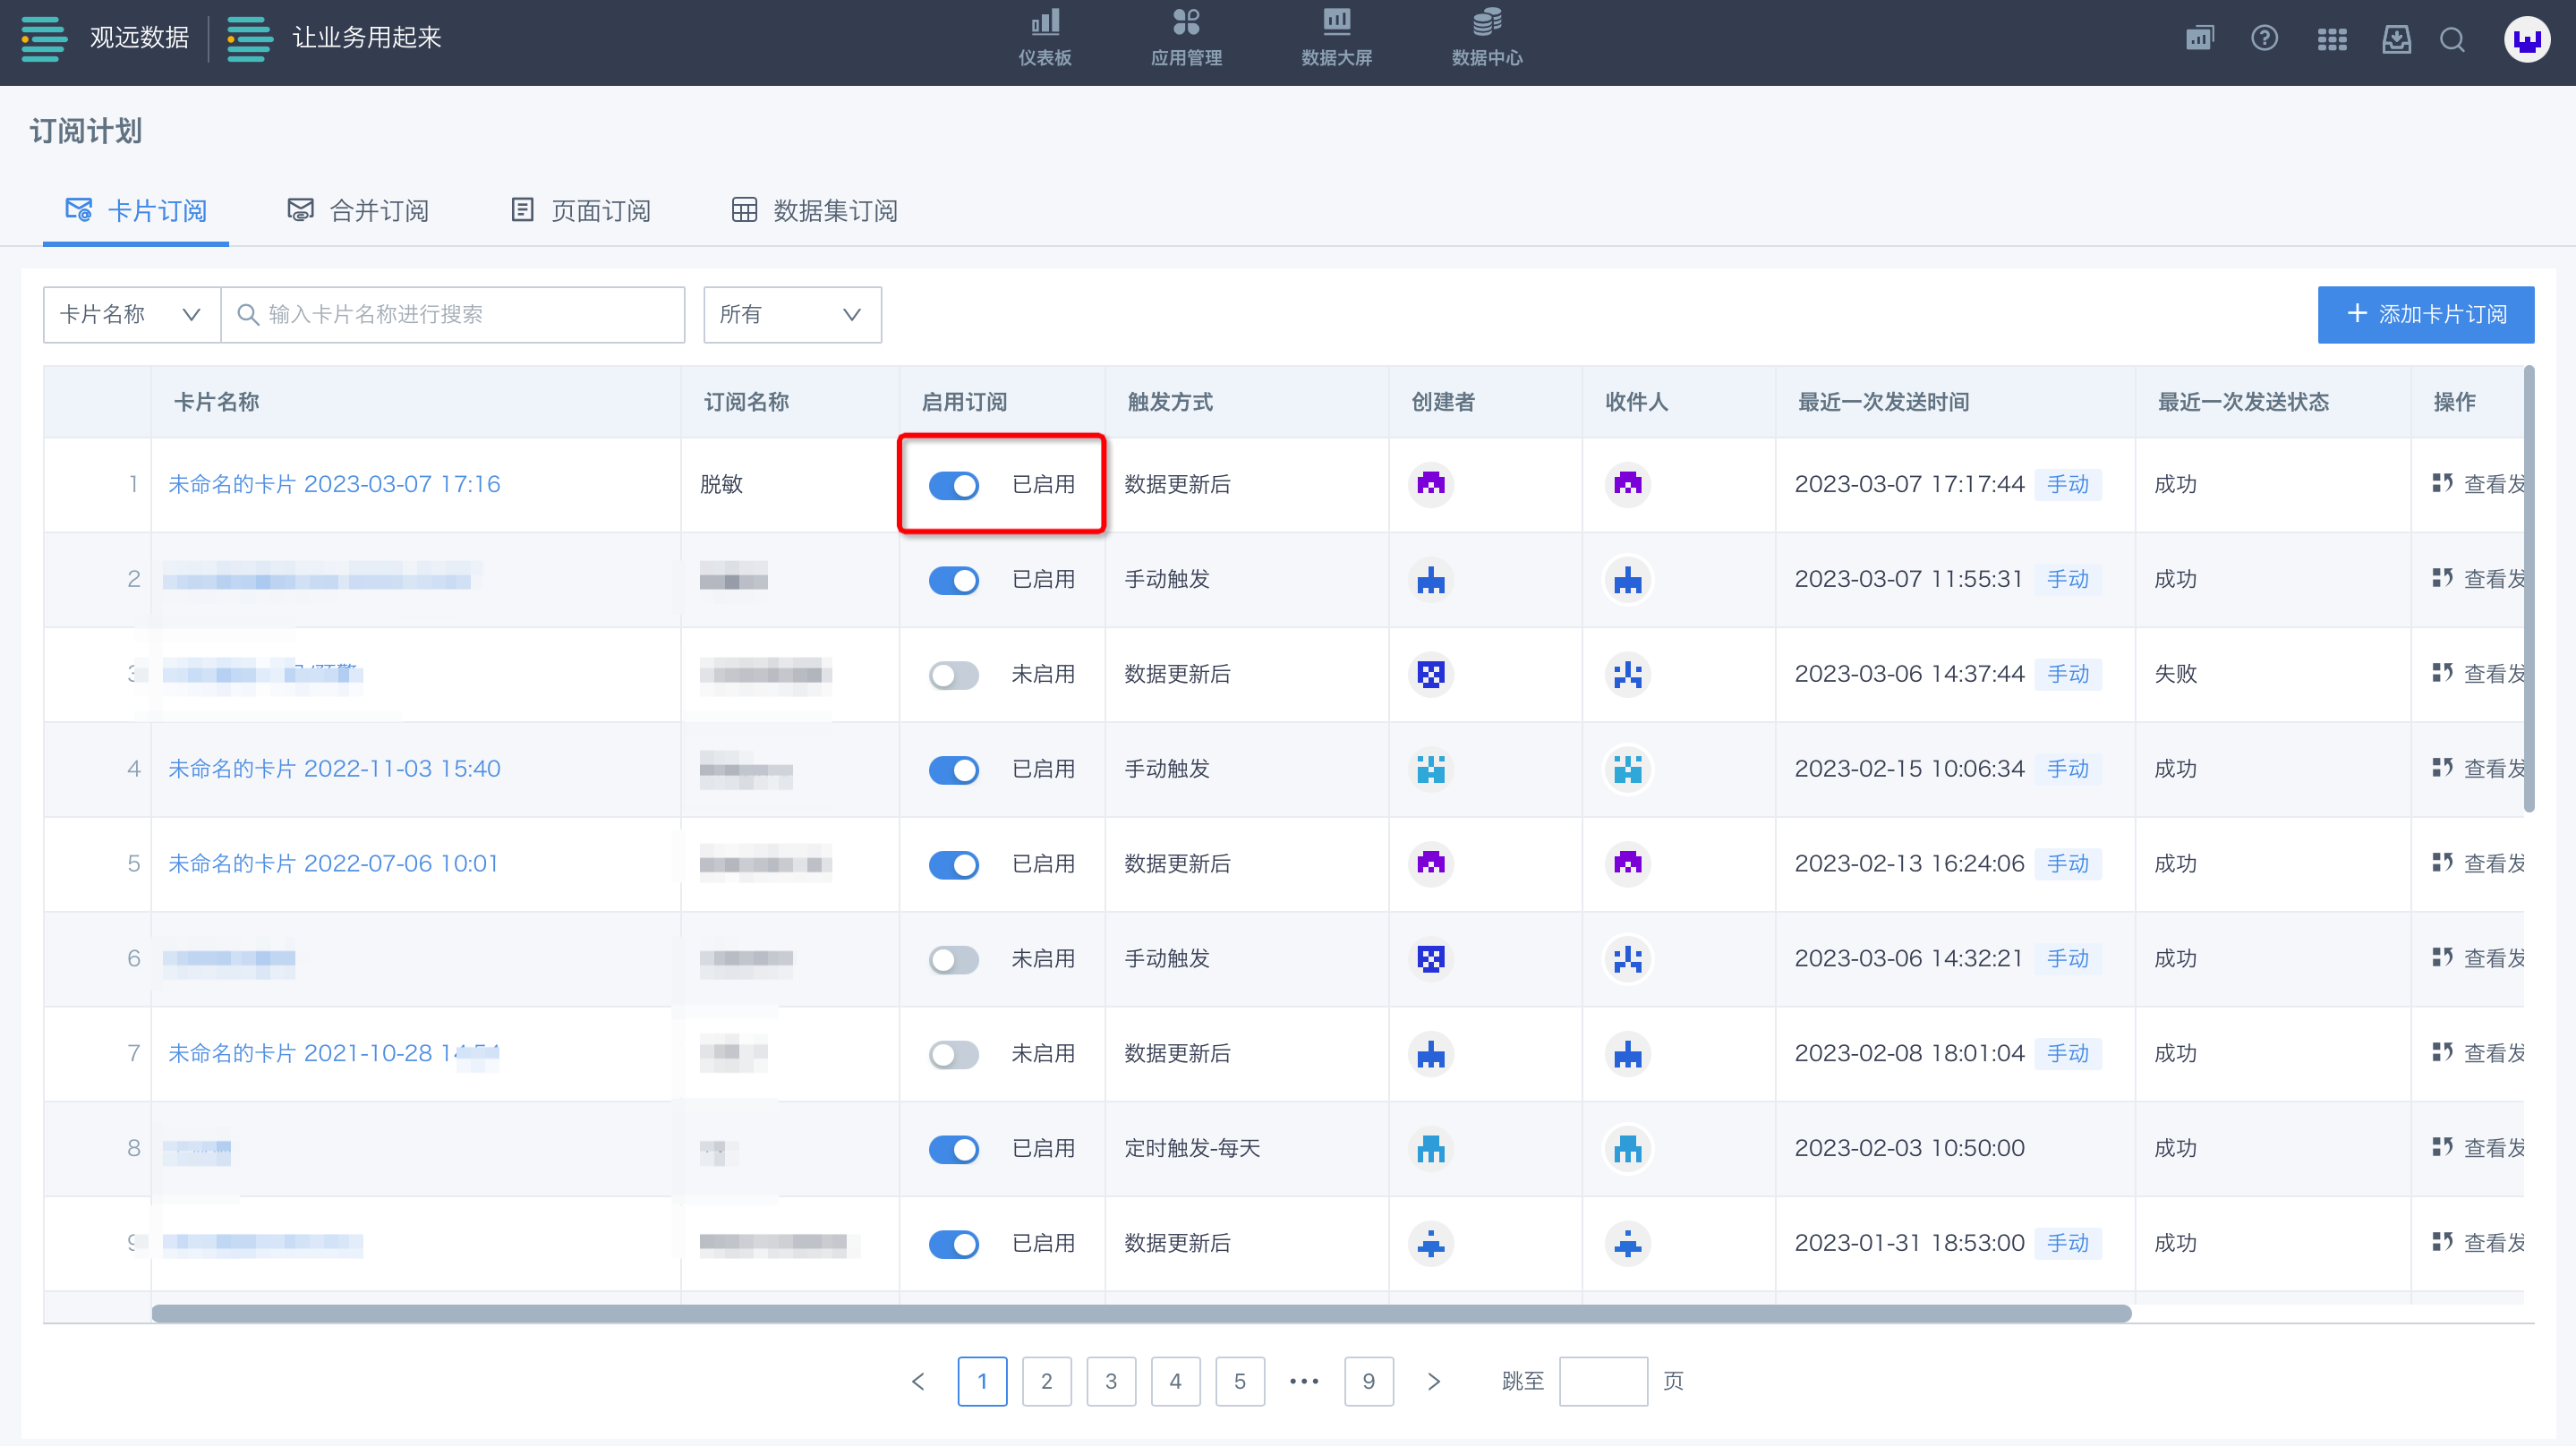Click the help question mark icon
Viewport: 2576px width, 1446px height.
[x=2265, y=39]
